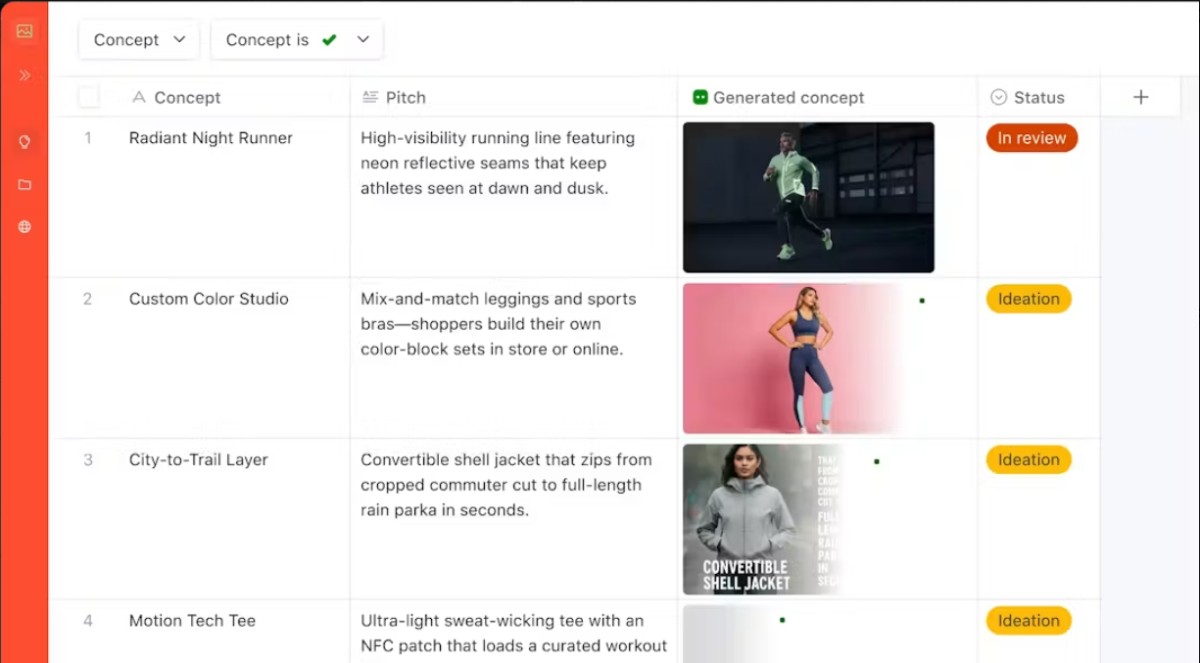Click the image icon in the orange sidebar
Viewport: 1200px width, 663px height.
click(24, 31)
